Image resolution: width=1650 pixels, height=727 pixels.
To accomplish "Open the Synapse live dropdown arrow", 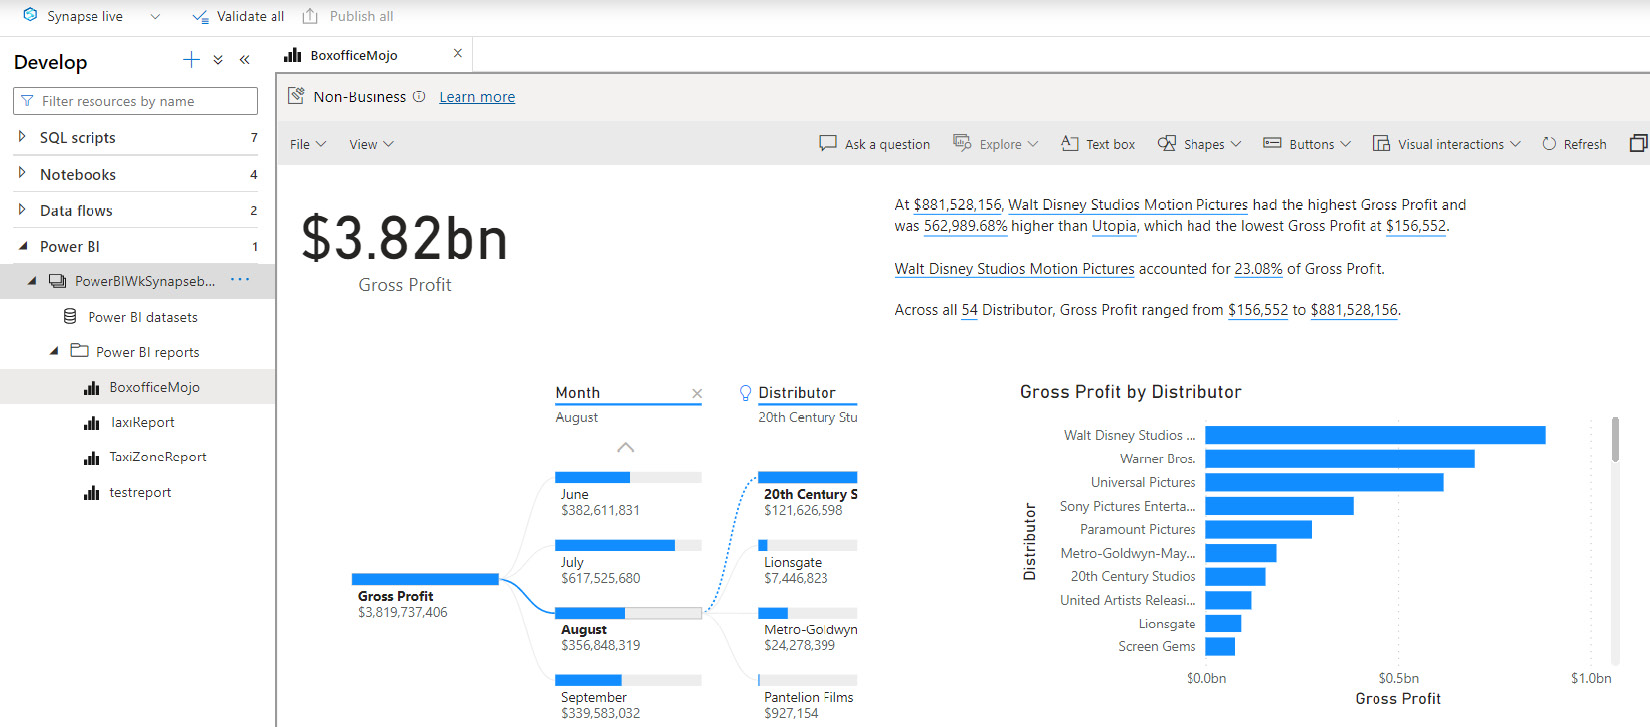I will click(155, 17).
